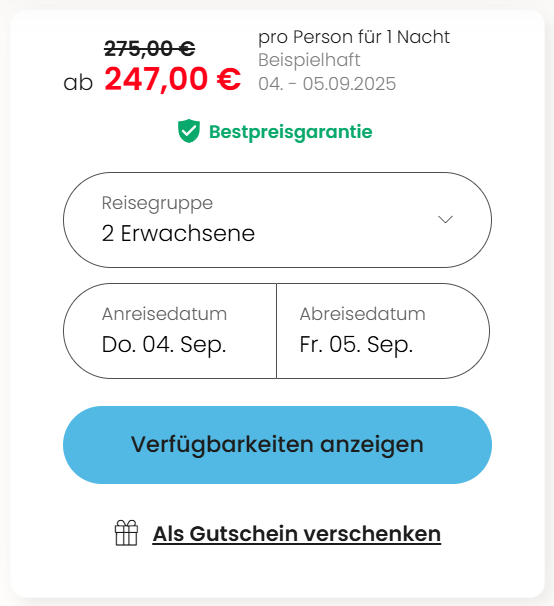Click the example date 04. - 05.09.2025

click(x=327, y=84)
